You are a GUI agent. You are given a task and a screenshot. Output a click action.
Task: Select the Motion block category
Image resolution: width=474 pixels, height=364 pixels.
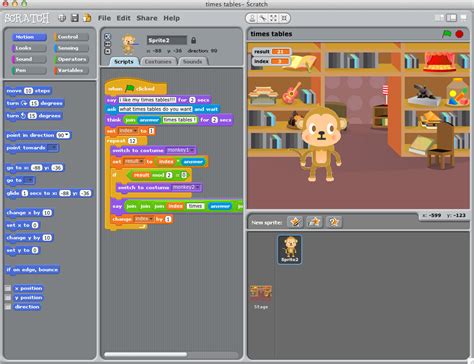coord(29,37)
